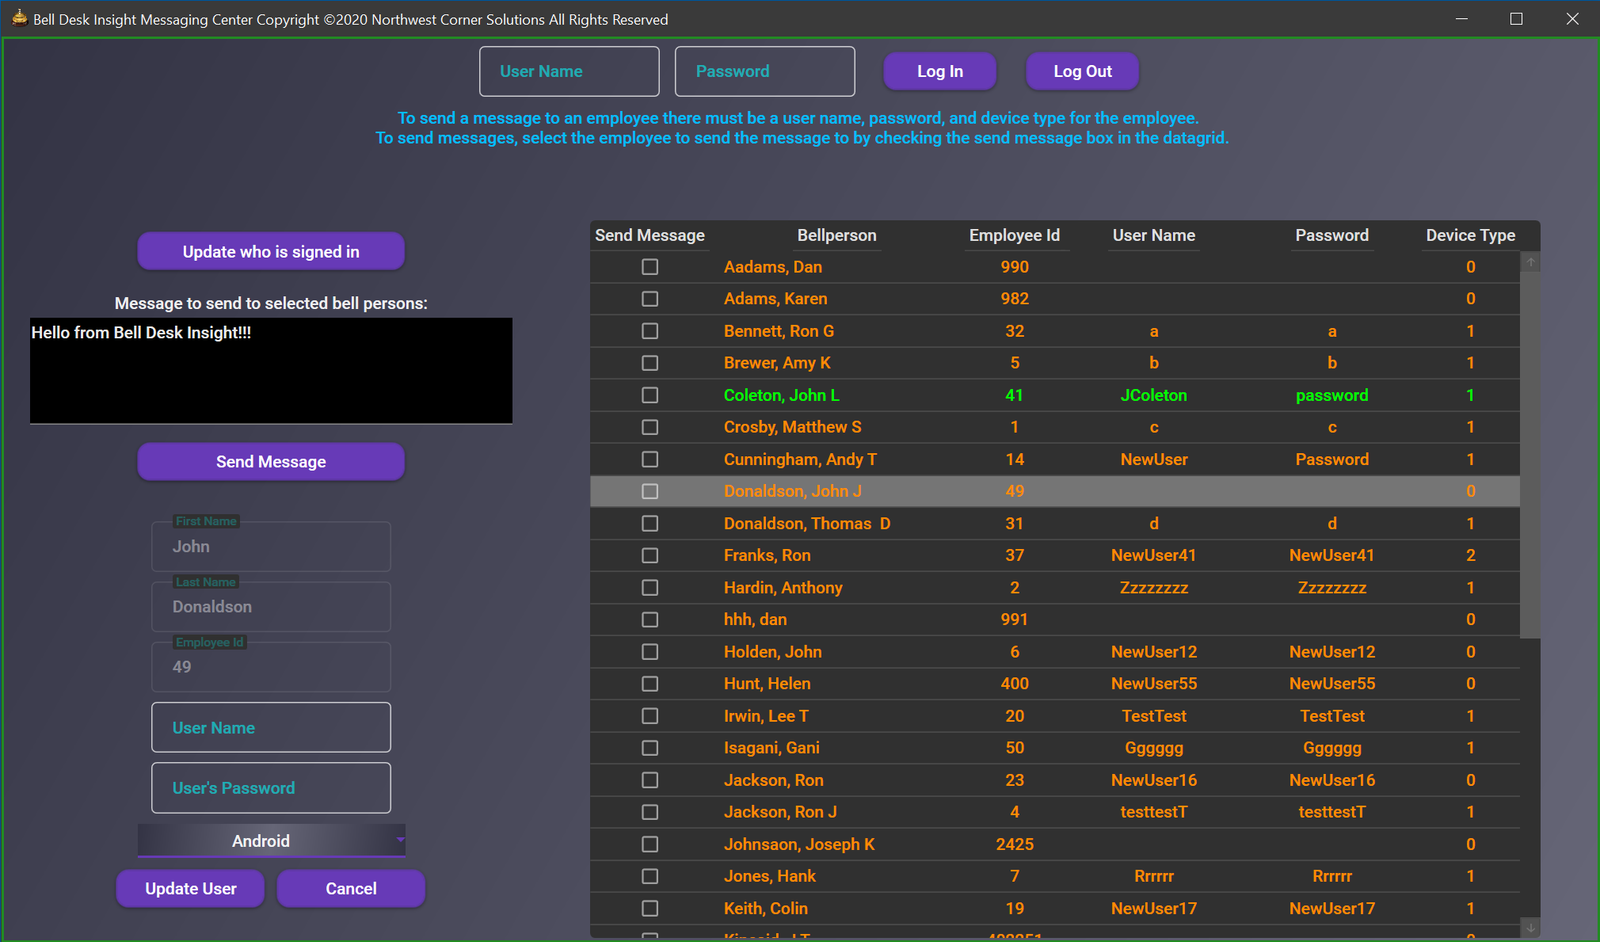Viewport: 1600px width, 942px height.
Task: Check the send message box for Aadams, Dan
Action: (650, 267)
